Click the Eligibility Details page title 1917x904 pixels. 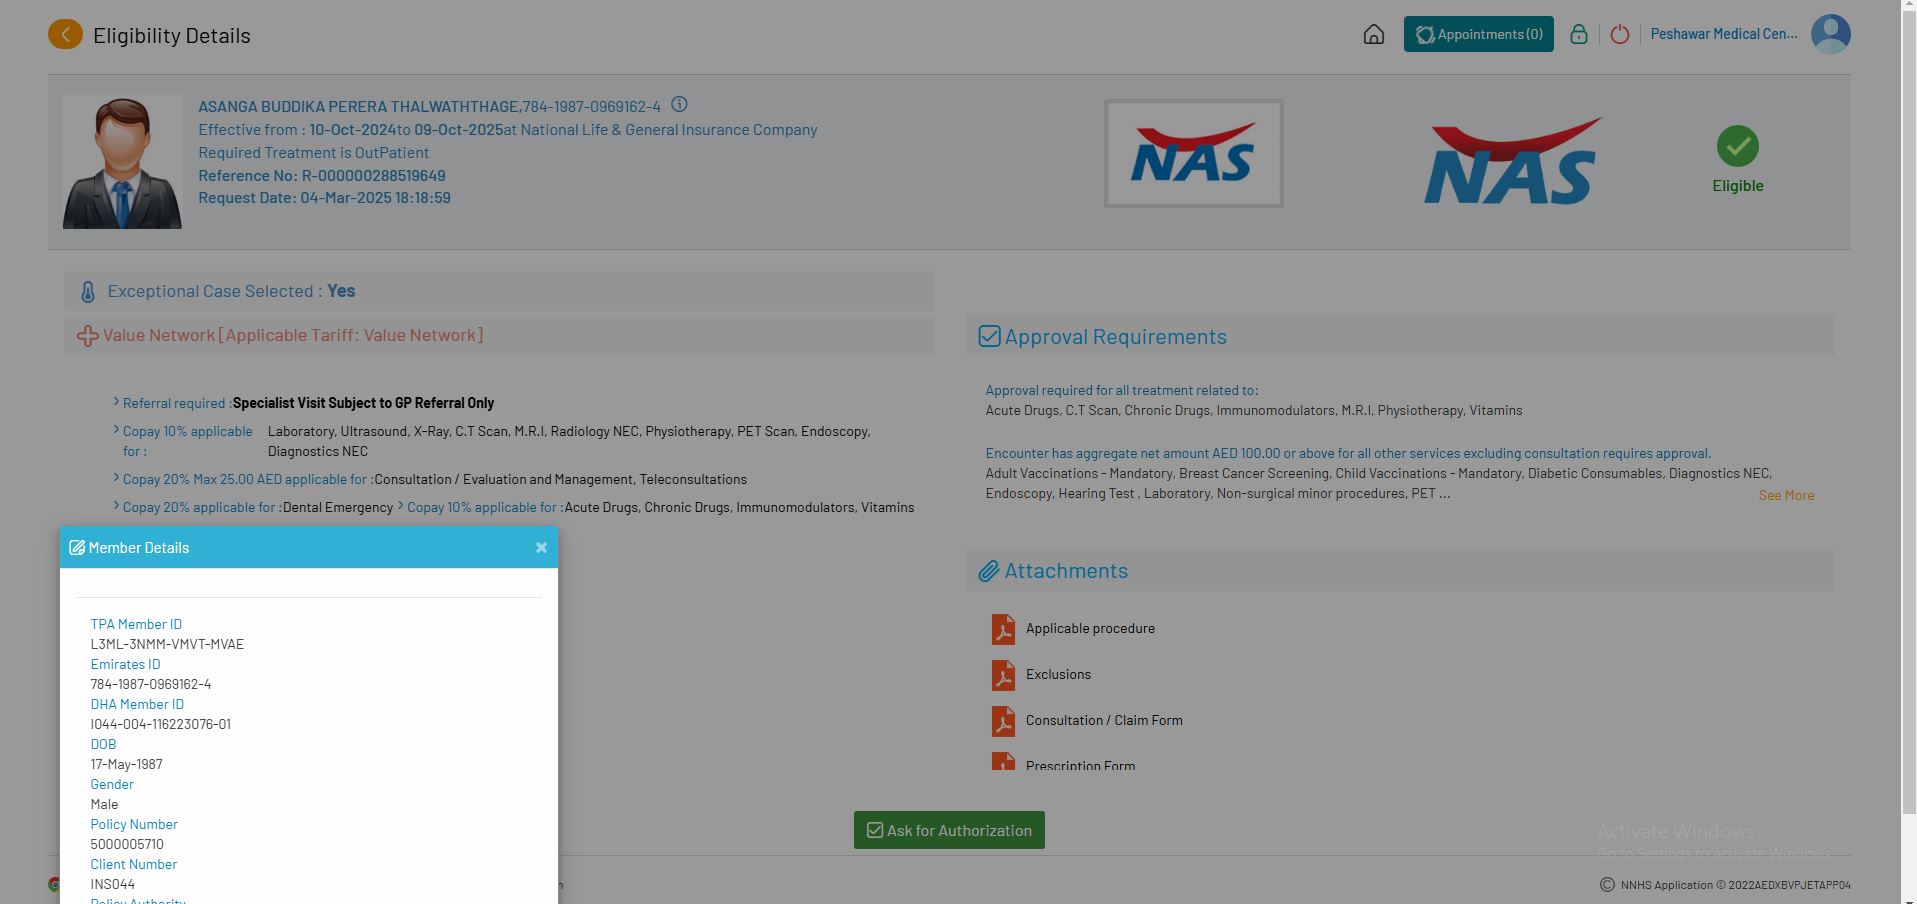point(172,35)
